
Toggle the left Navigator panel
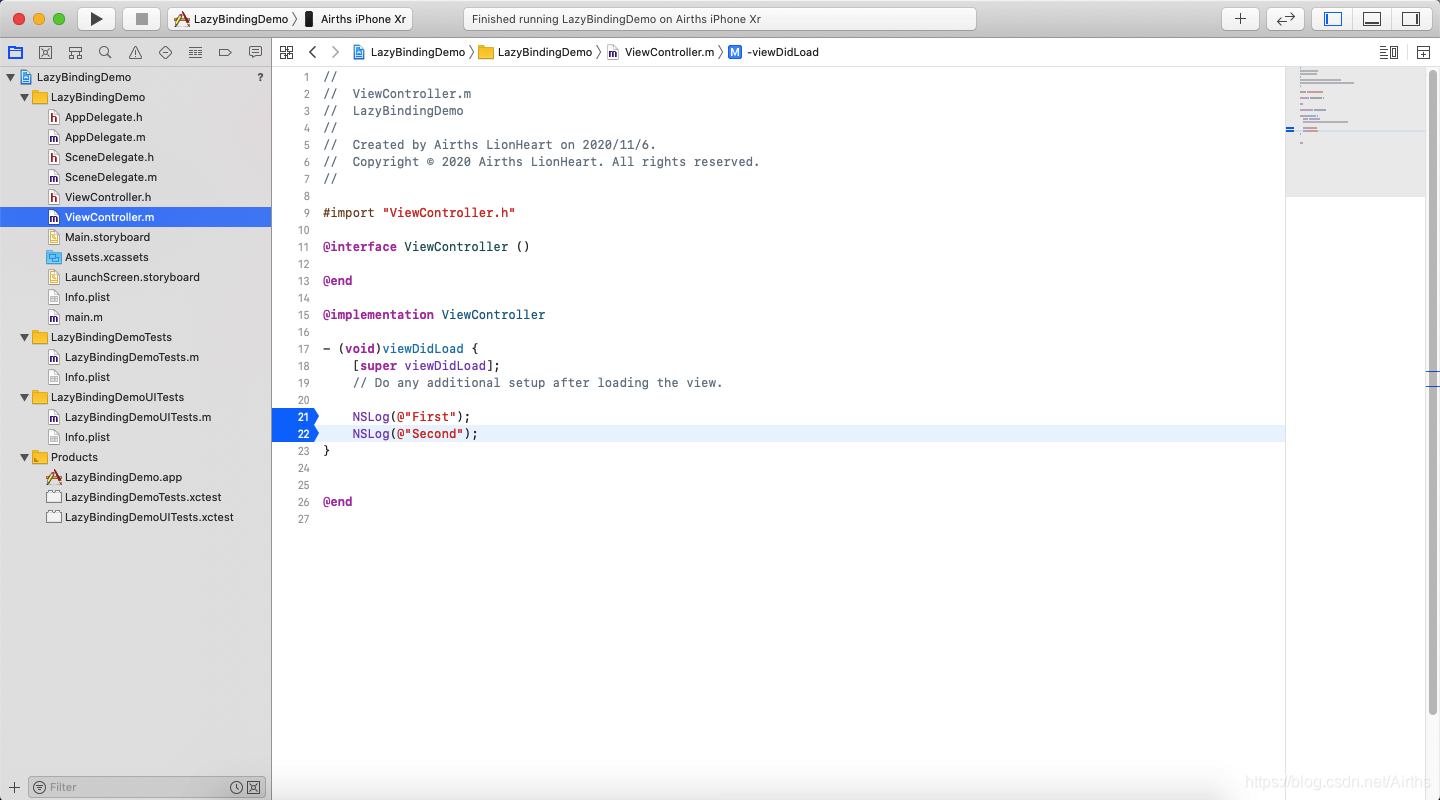point(1332,19)
